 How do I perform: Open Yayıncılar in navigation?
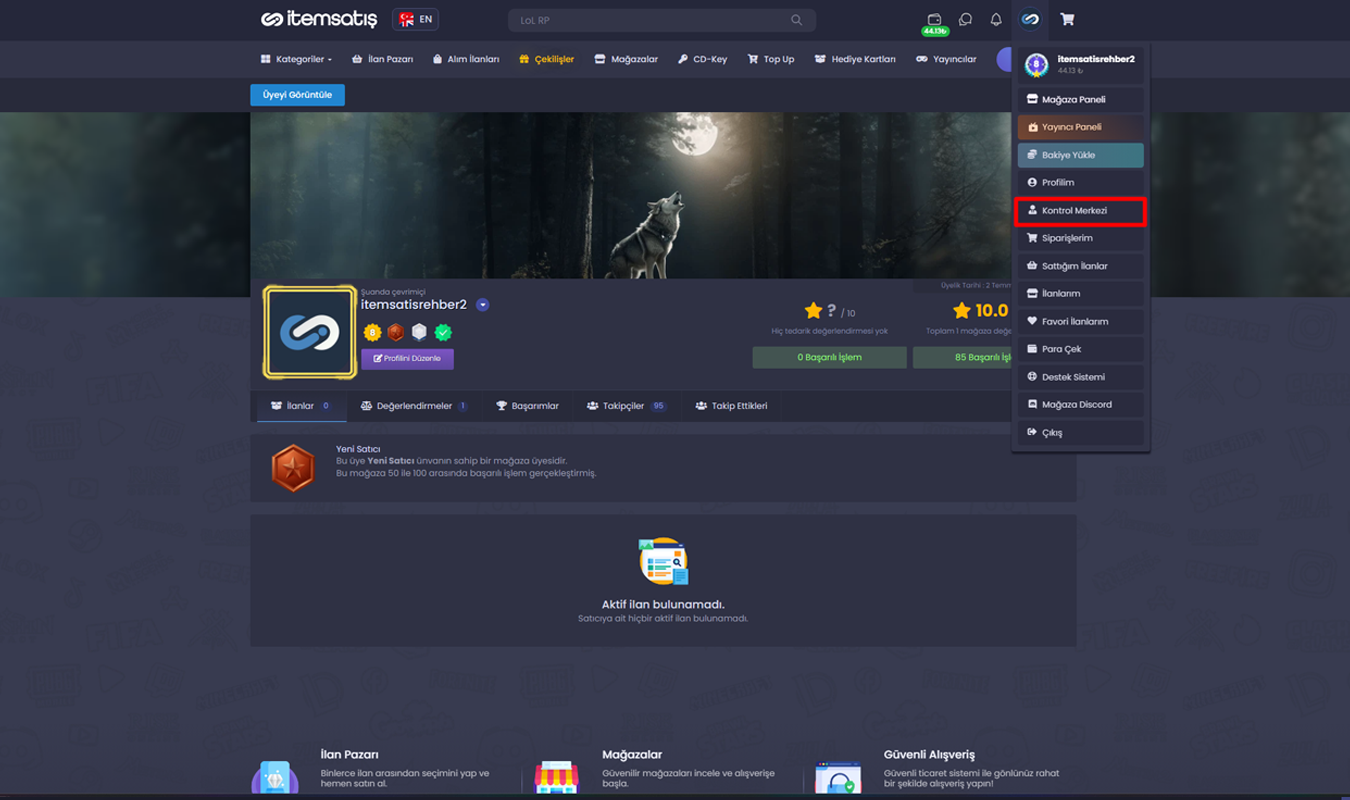tap(946, 59)
